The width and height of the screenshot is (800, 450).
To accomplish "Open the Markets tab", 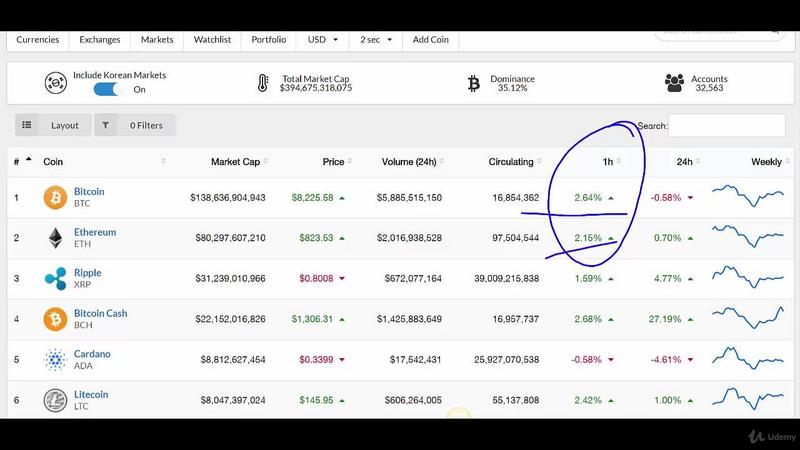I will (157, 39).
